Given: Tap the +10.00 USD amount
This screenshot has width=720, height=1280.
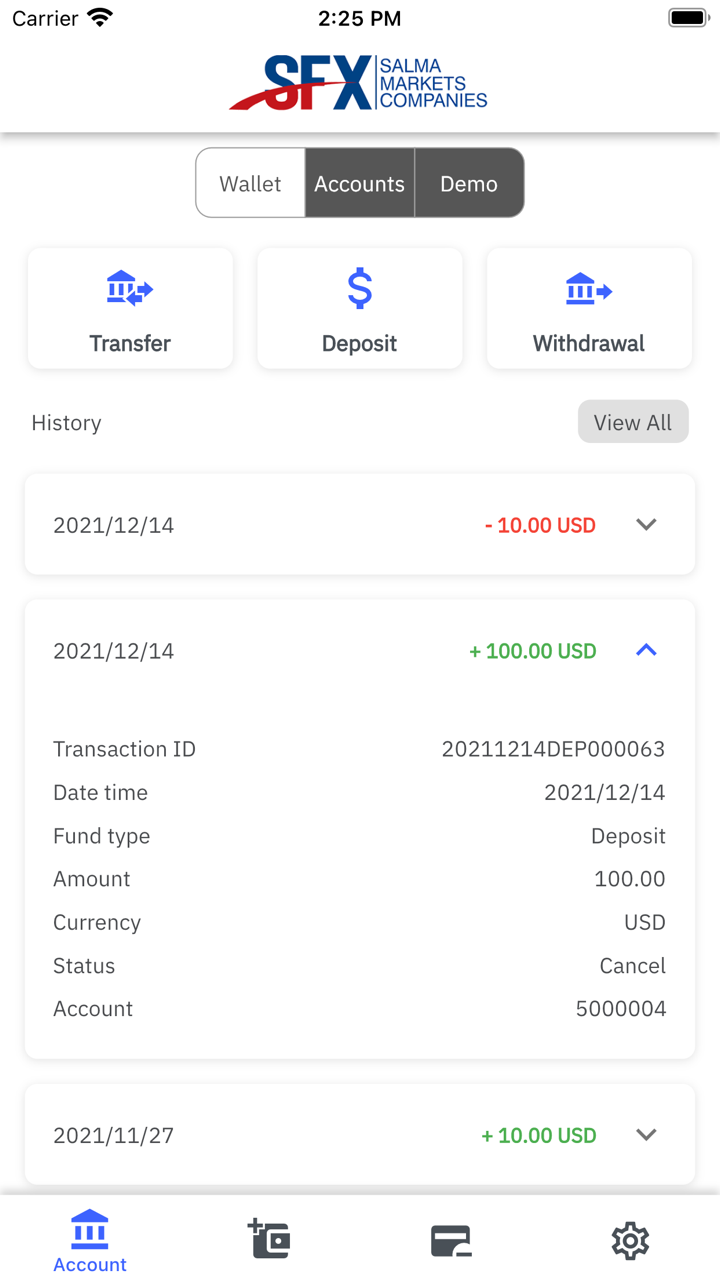Looking at the screenshot, I should (538, 1136).
